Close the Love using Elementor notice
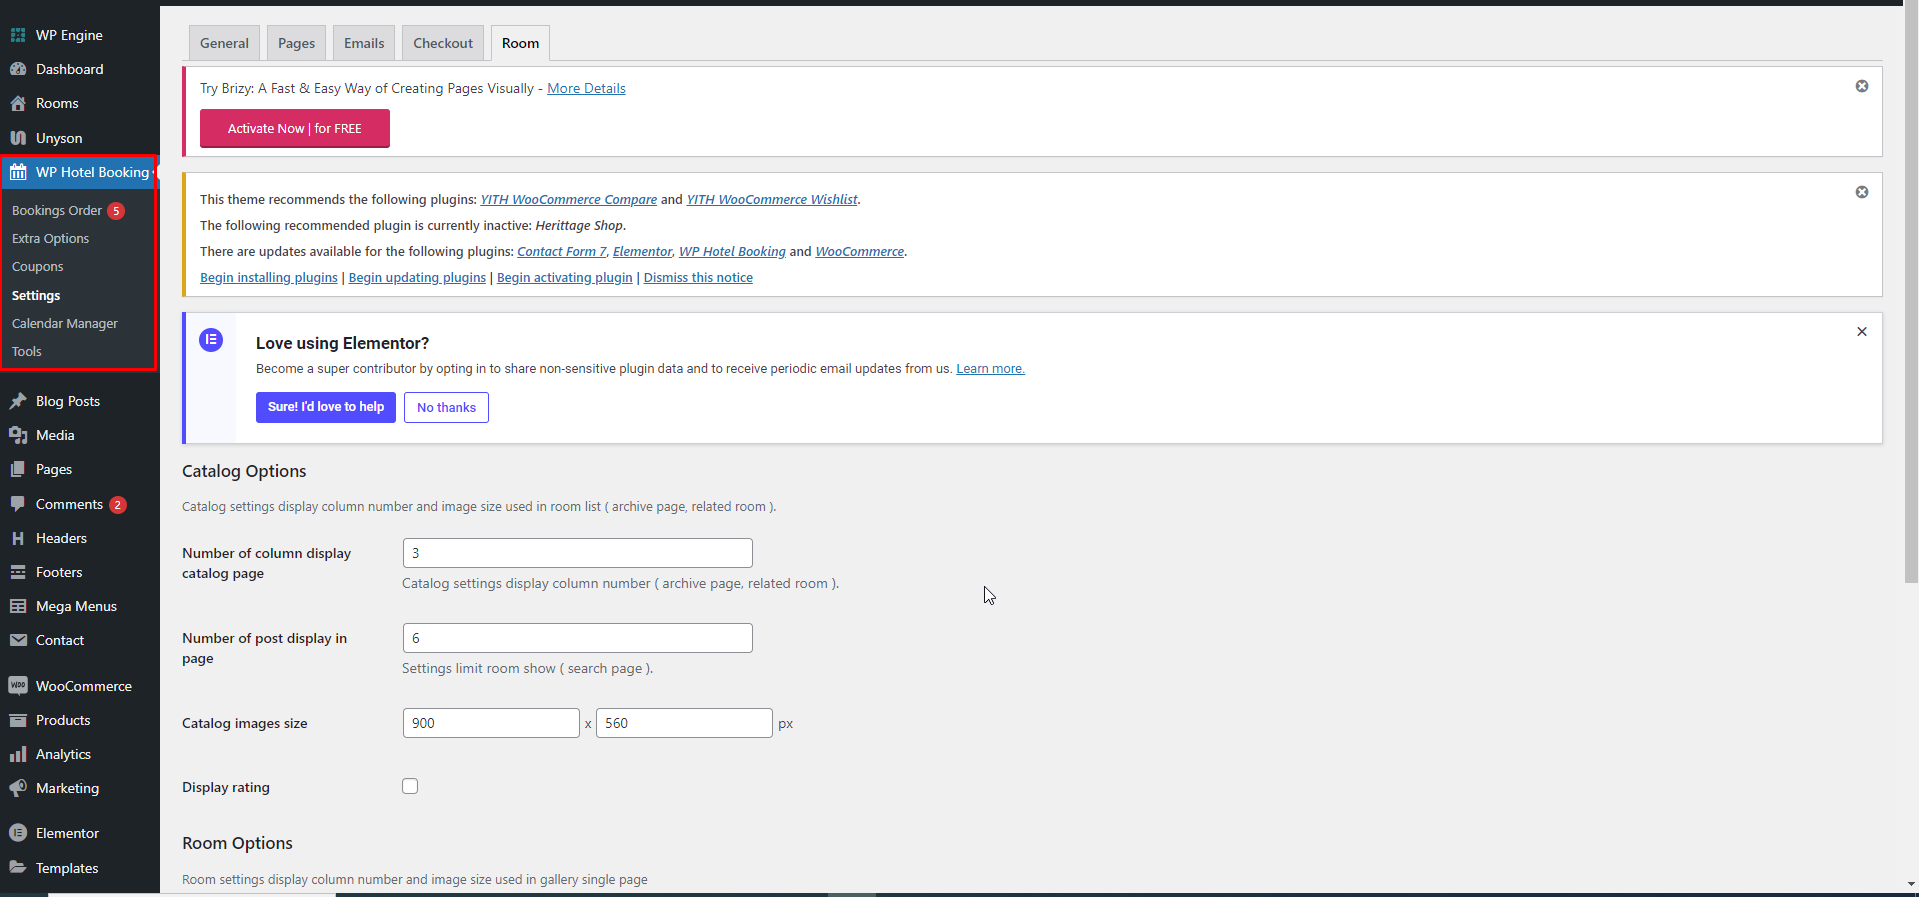 pos(1862,332)
